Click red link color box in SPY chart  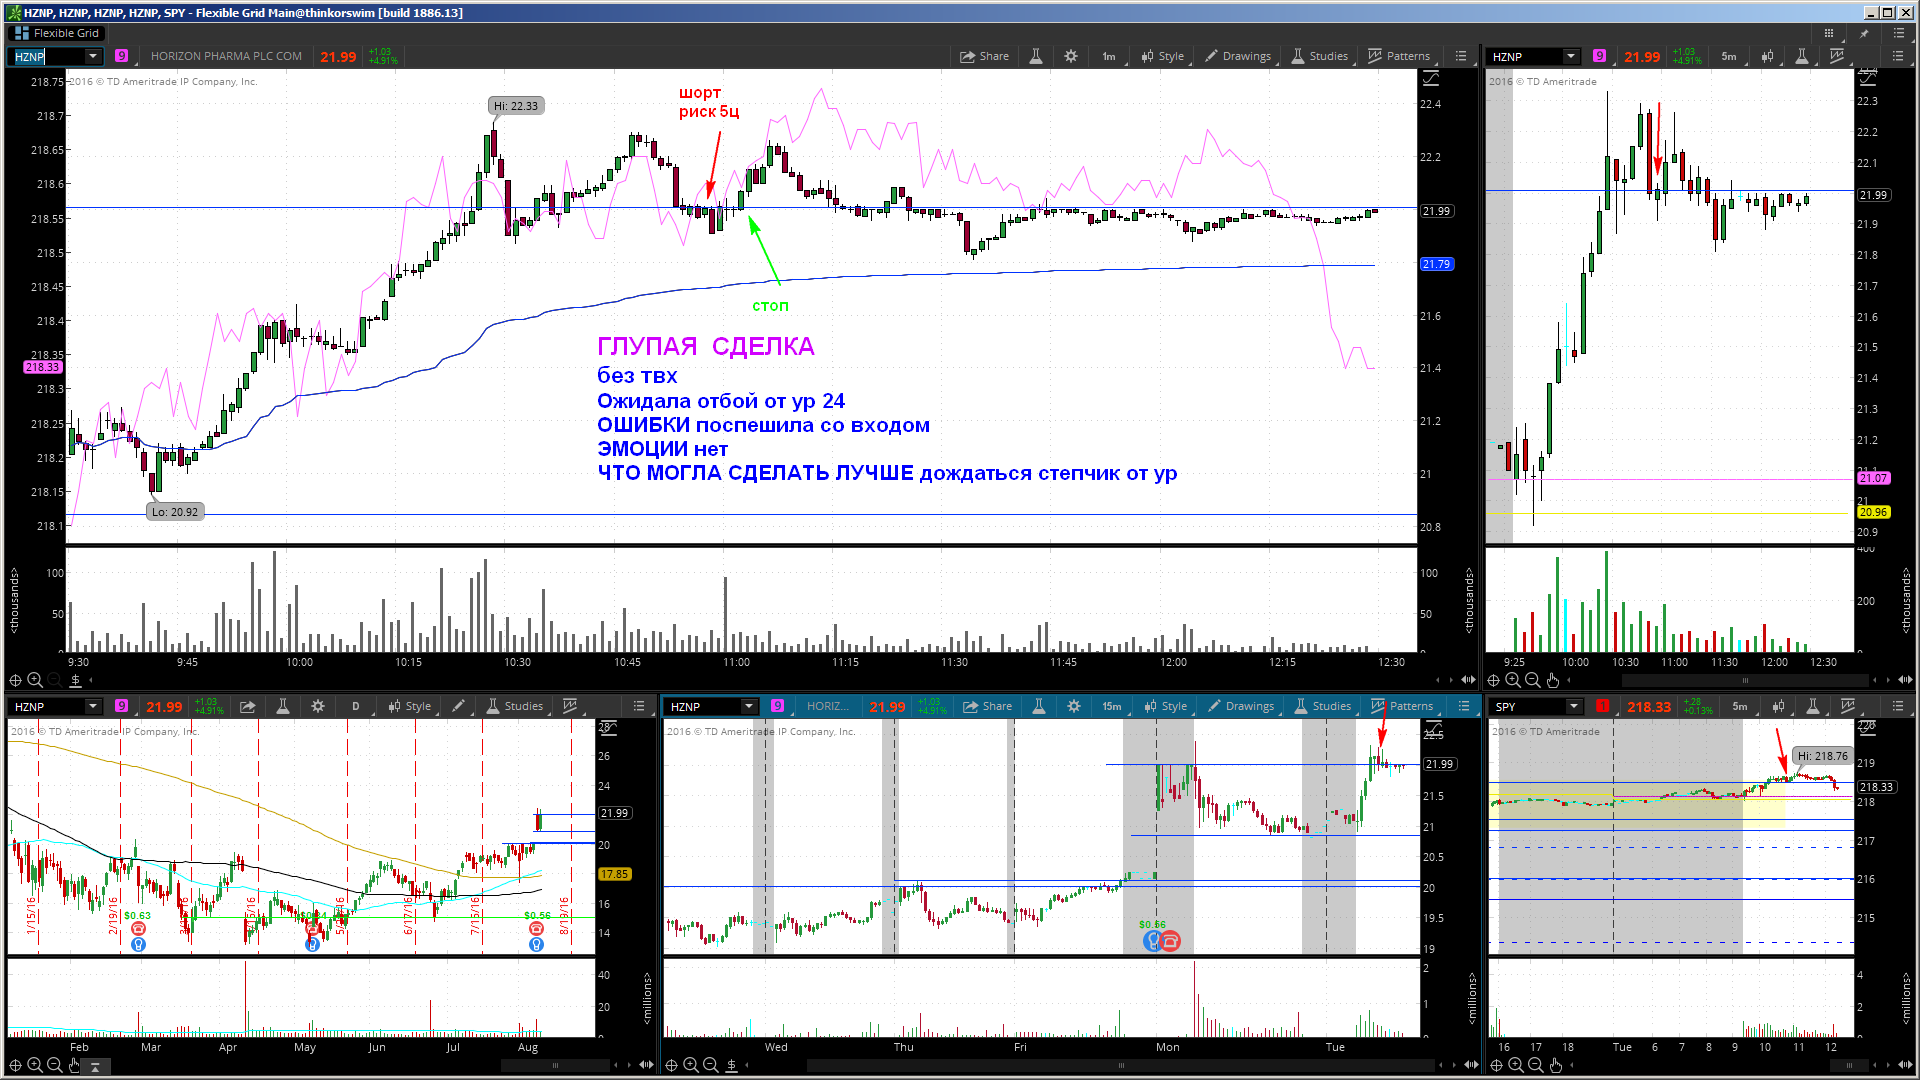click(1603, 706)
